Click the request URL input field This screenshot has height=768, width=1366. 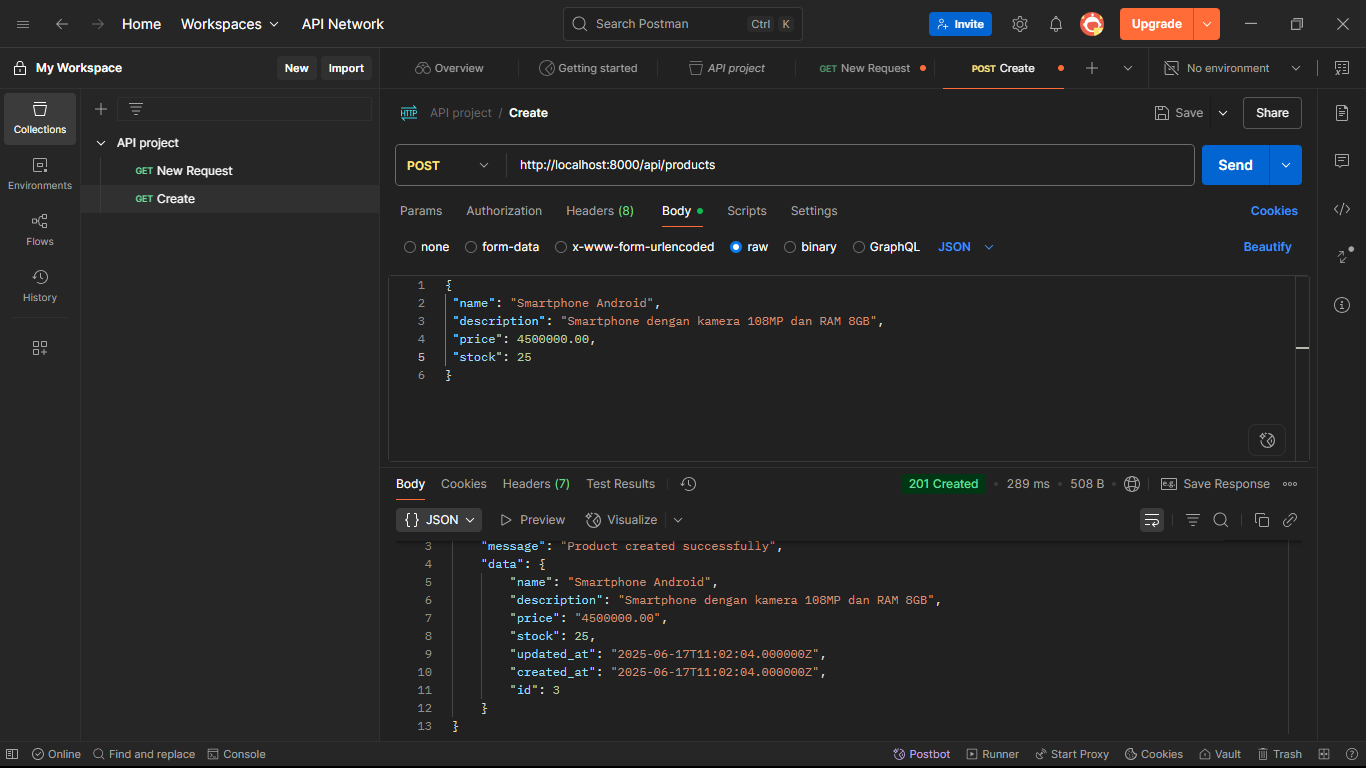(850, 165)
